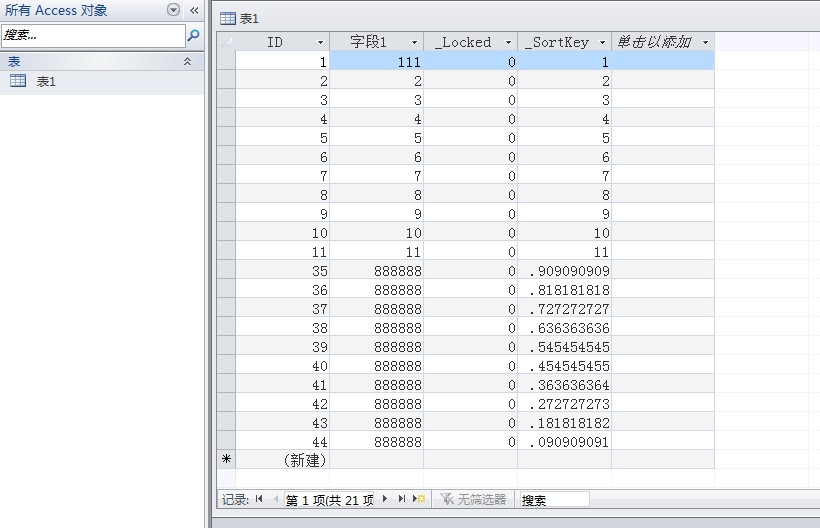820x528 pixels.
Task: Go to next record navigation button
Action: 385,499
